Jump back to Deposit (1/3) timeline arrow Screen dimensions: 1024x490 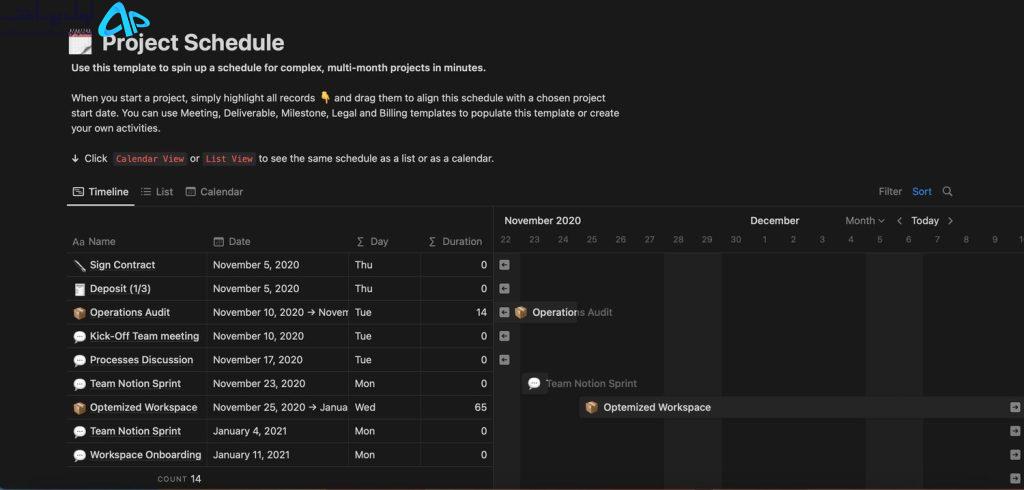point(504,288)
